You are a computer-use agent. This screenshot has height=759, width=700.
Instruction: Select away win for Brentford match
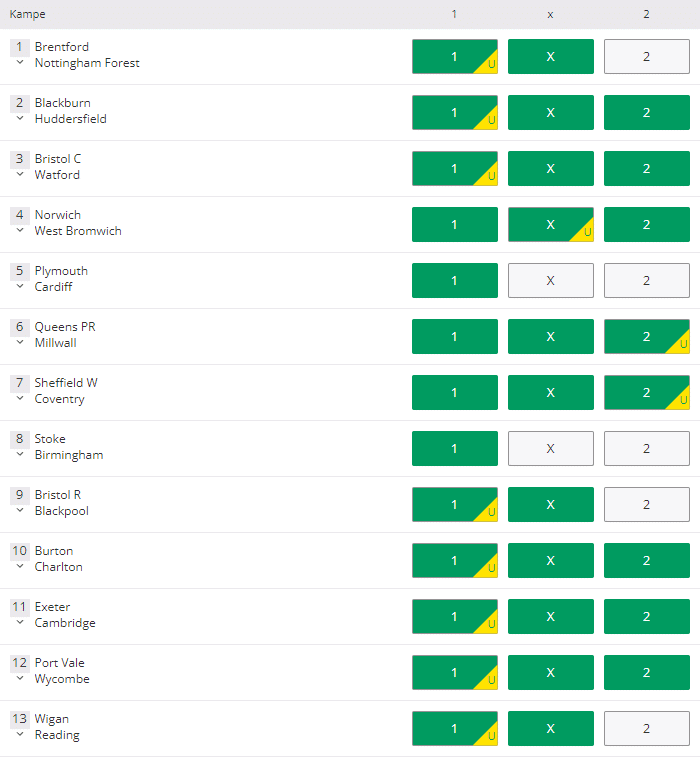click(x=646, y=57)
